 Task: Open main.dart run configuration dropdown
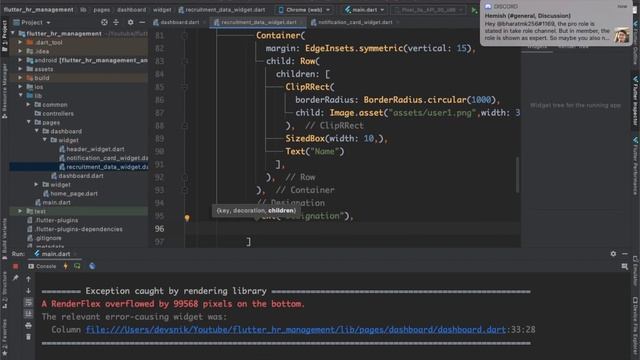(x=364, y=10)
